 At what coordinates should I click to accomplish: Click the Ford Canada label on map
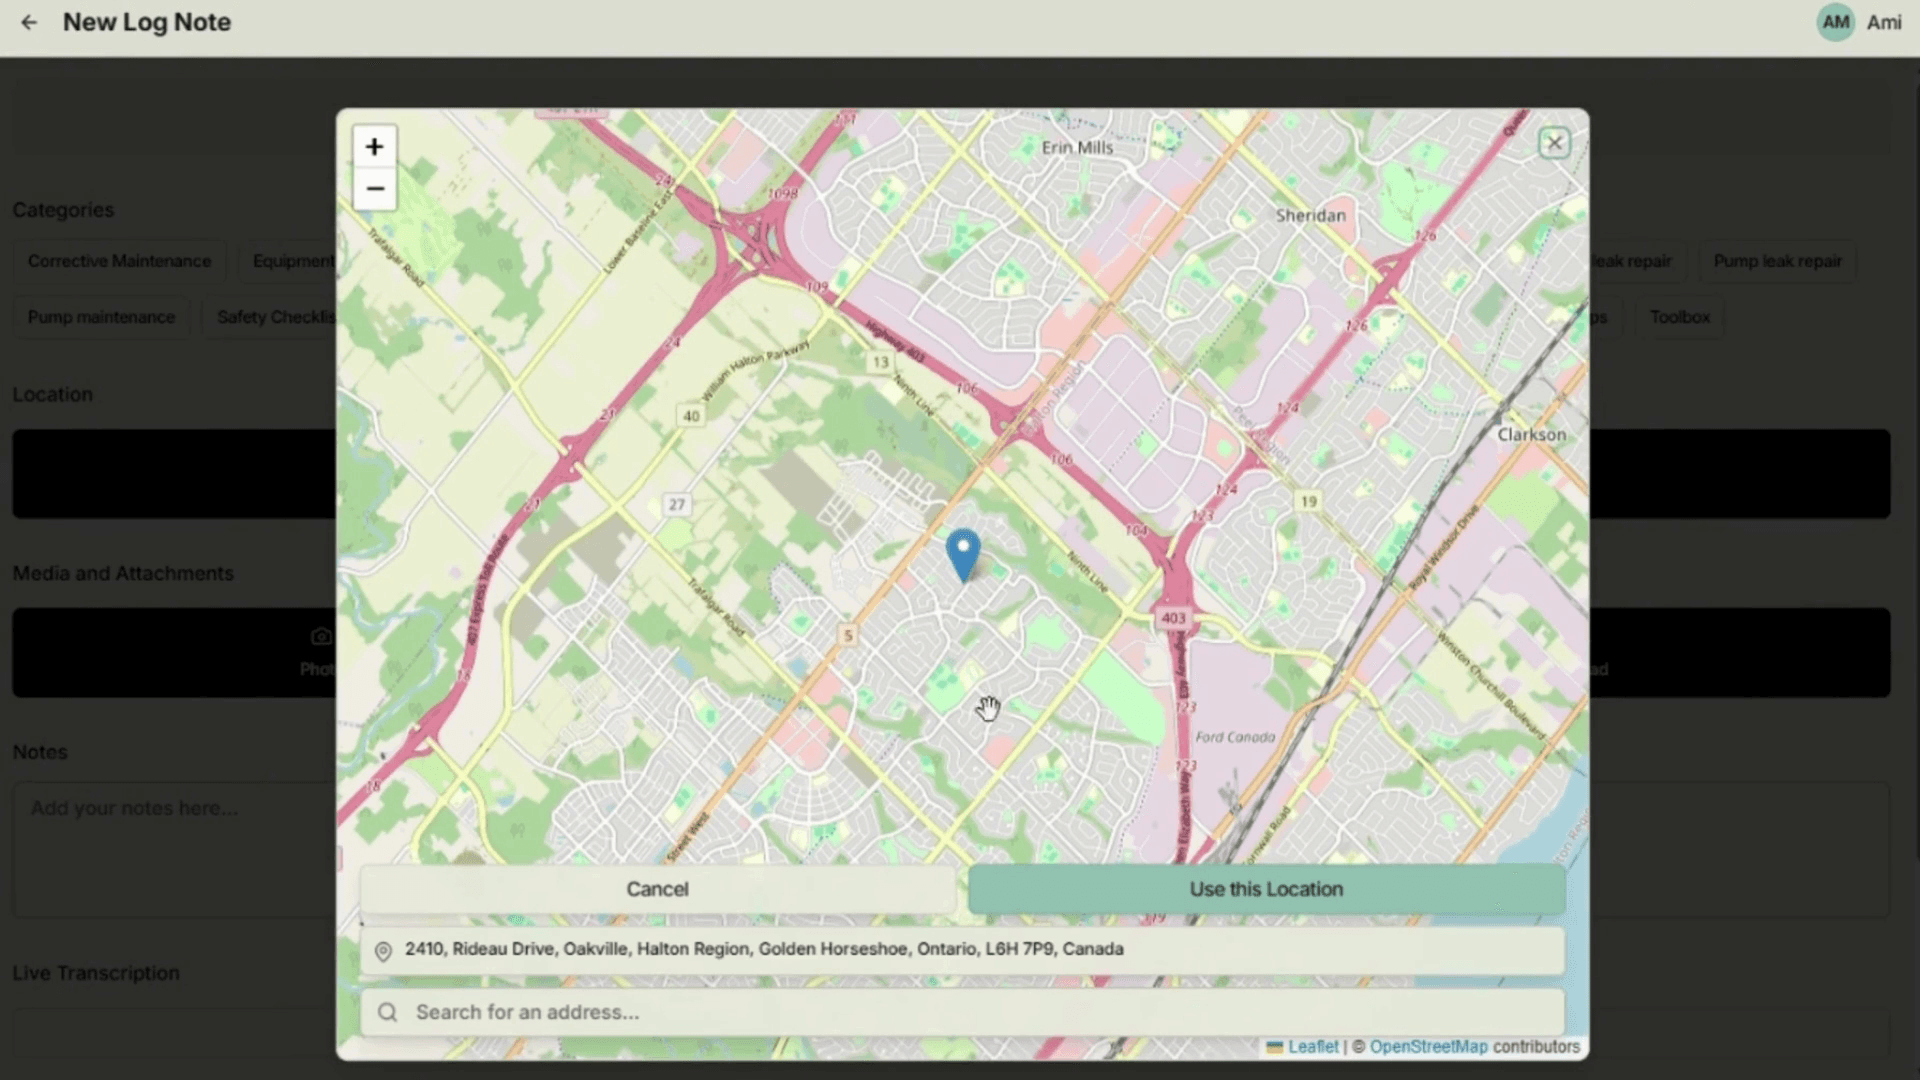1235,737
